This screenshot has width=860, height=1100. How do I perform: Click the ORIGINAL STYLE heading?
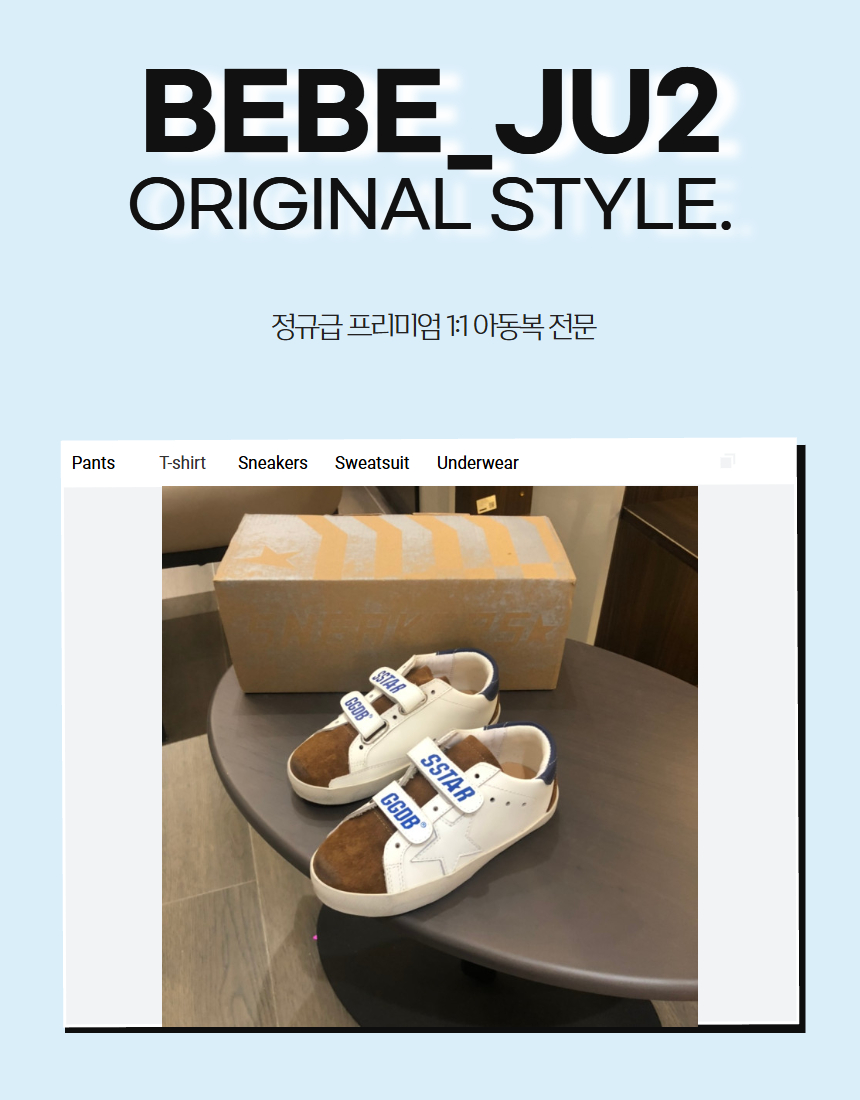(x=431, y=205)
